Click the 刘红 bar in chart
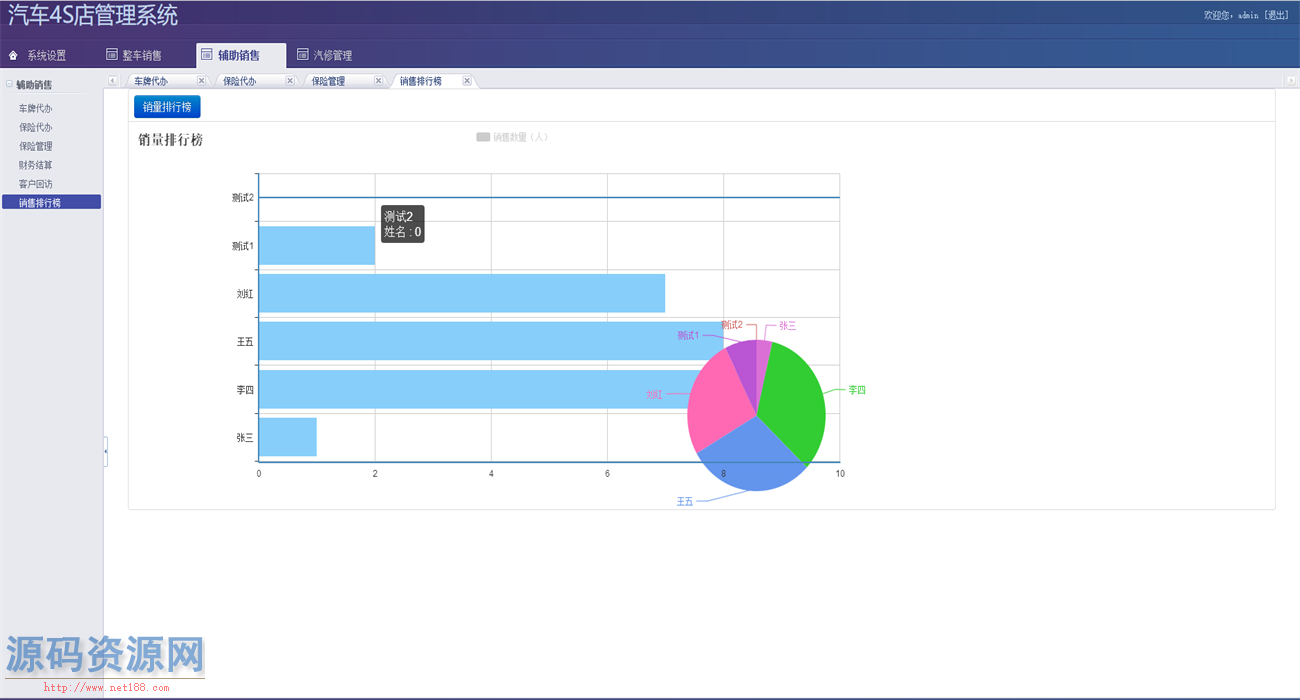 point(461,293)
